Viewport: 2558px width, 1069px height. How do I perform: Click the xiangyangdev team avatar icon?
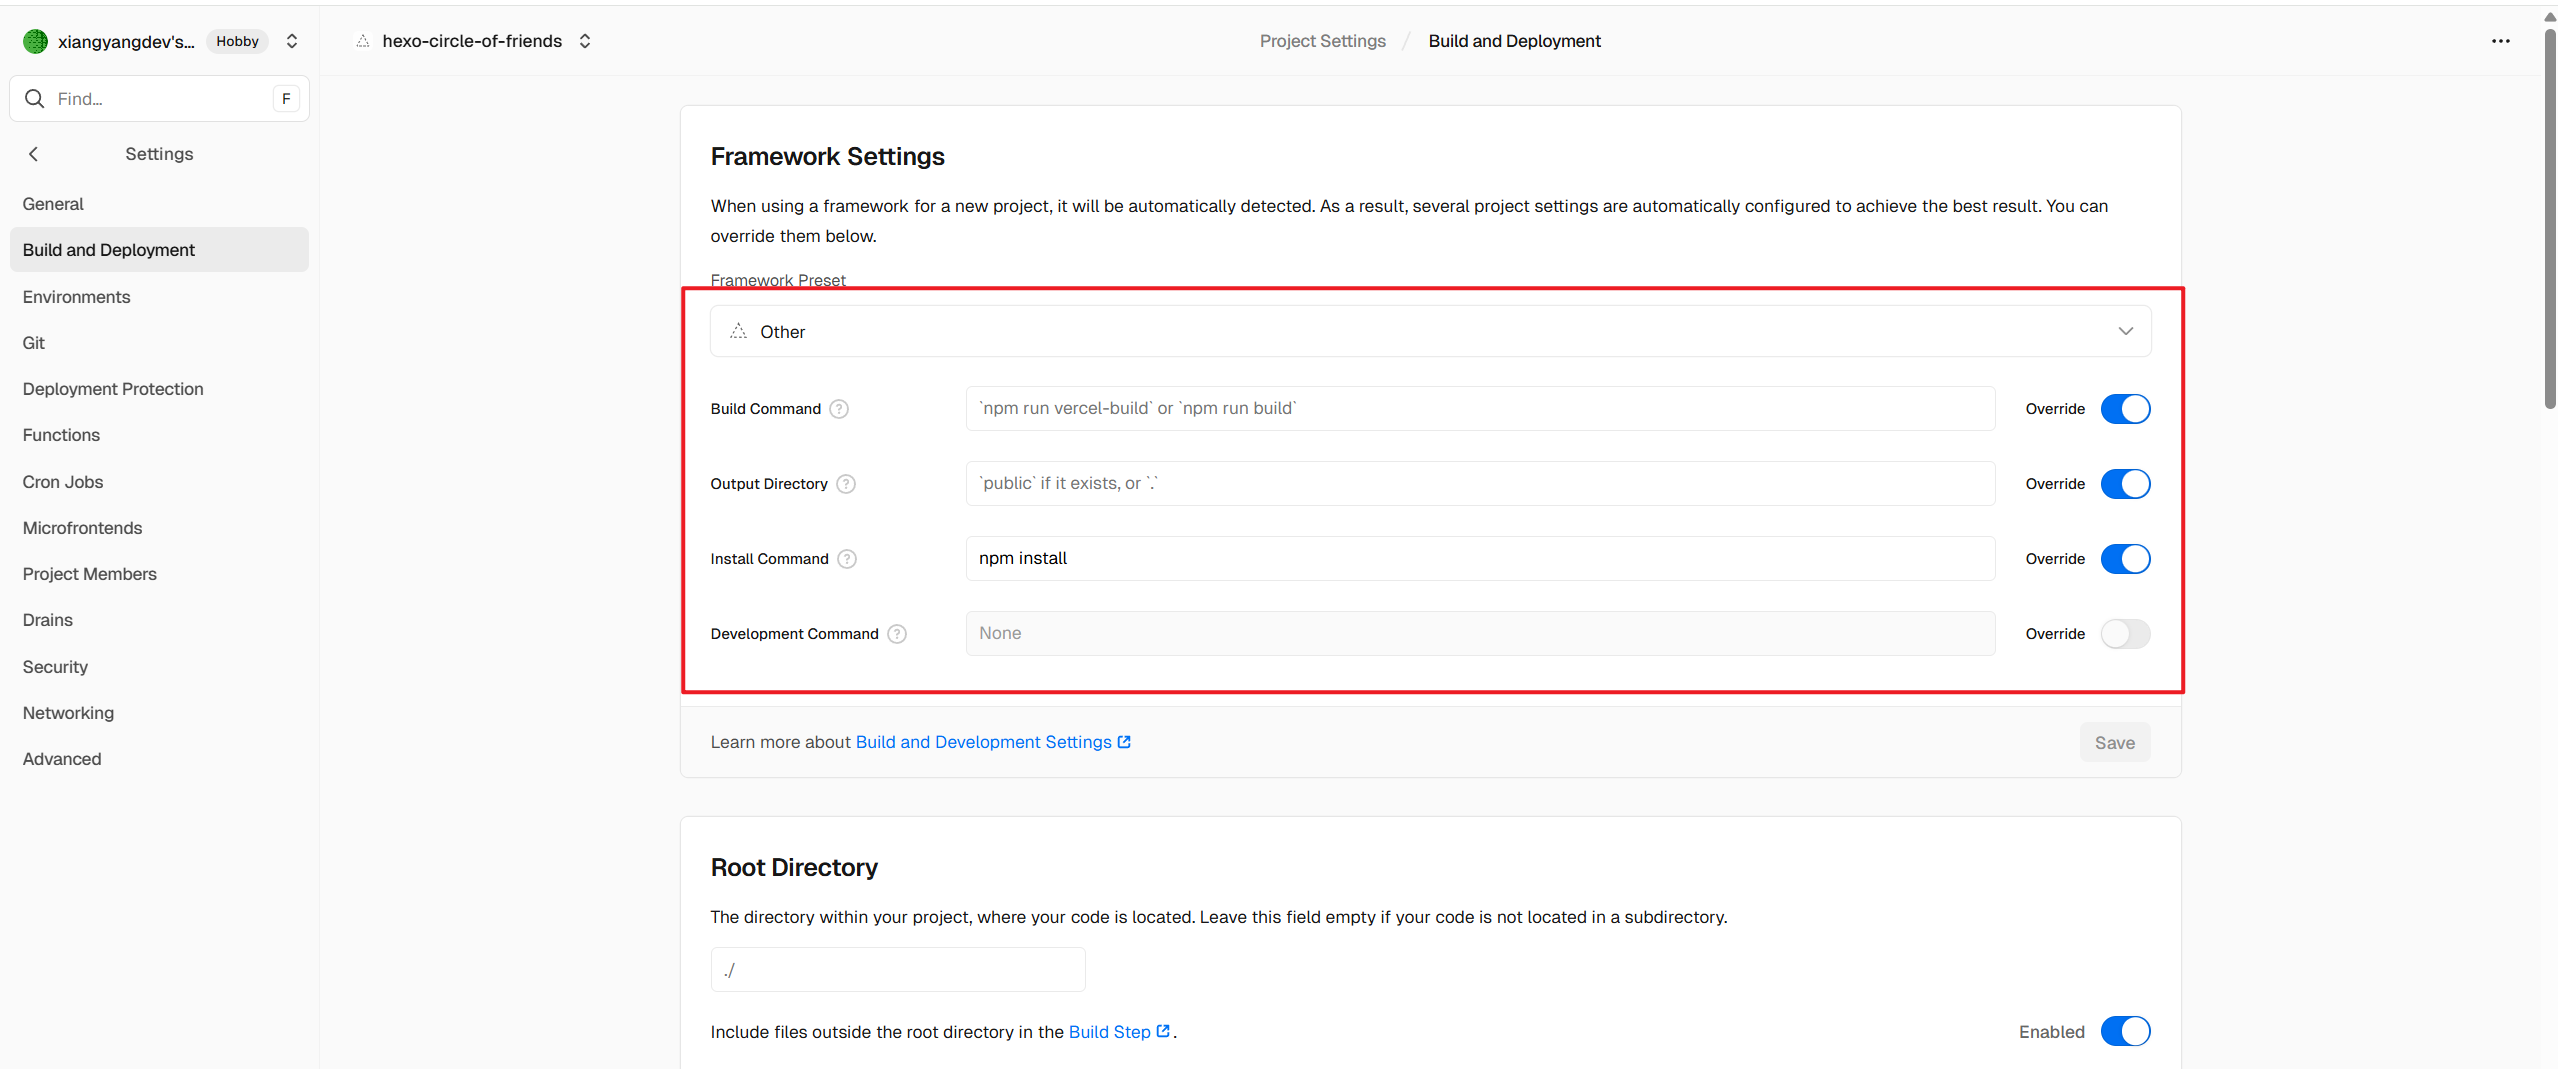(x=35, y=41)
